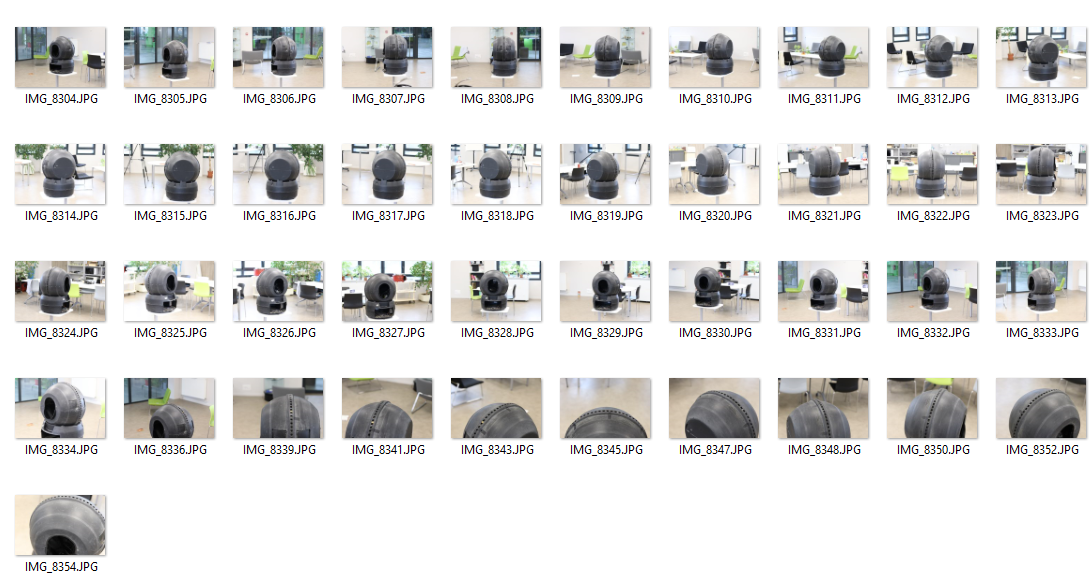
Task: Click the IMG_8354.JPG file name text
Action: pos(61,566)
